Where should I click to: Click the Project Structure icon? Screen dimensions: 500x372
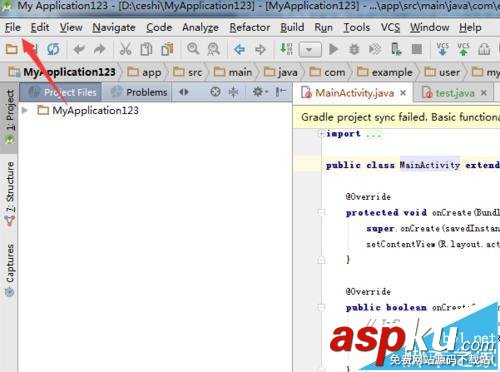pos(484,49)
